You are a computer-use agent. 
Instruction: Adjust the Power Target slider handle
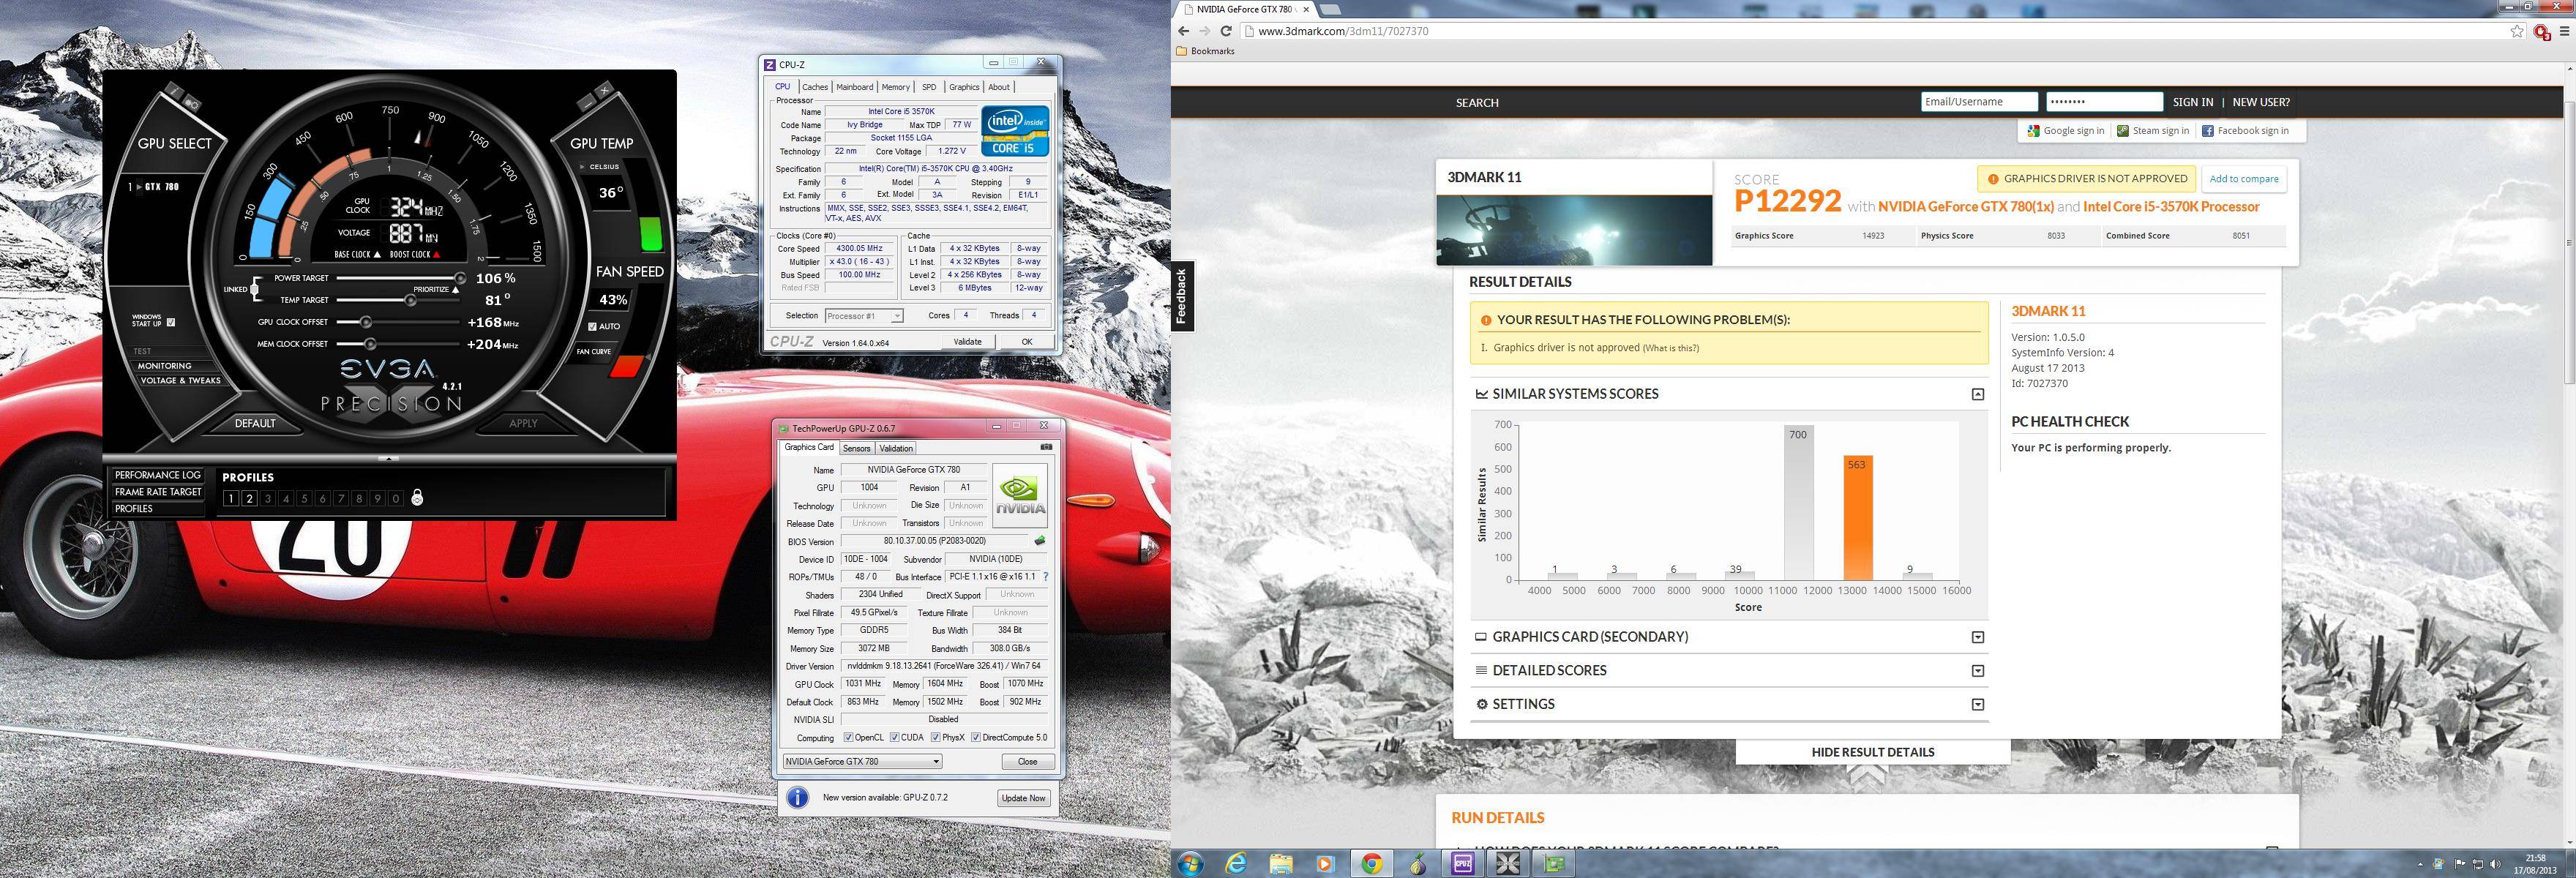(x=460, y=278)
